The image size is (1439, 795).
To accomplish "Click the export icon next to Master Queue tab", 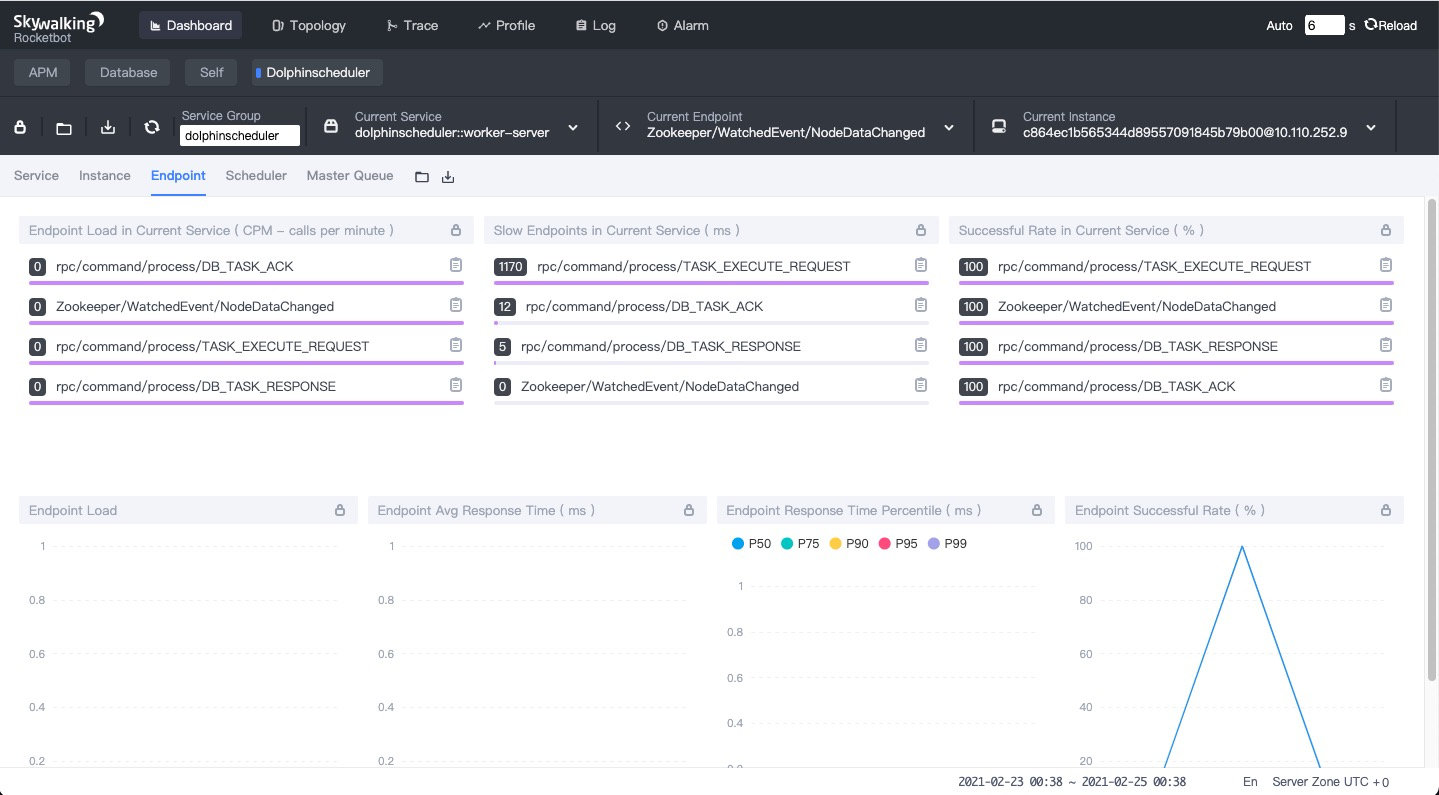I will [448, 177].
